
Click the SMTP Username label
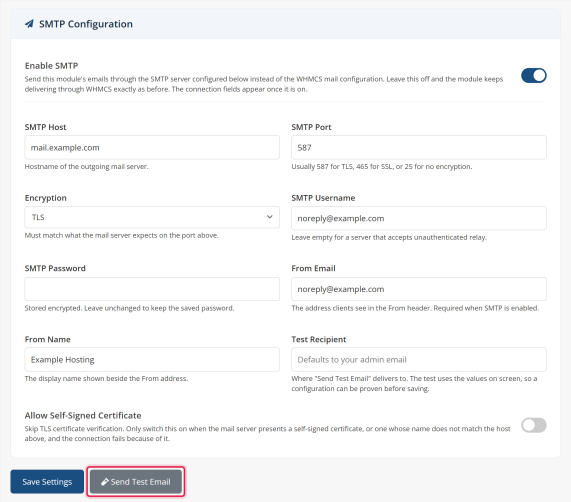pos(323,198)
